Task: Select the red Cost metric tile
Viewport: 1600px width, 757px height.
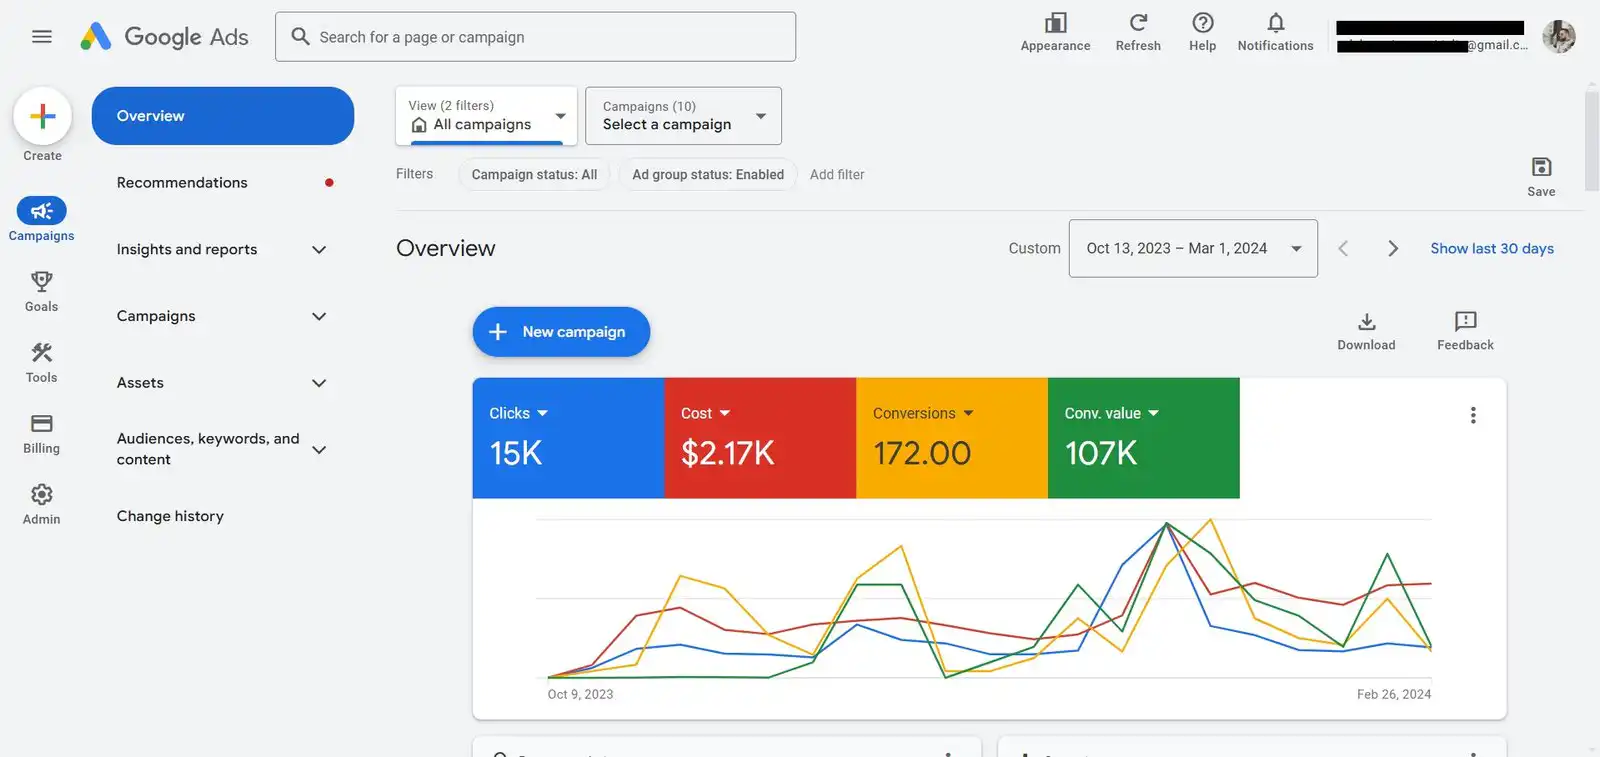Action: (x=759, y=438)
